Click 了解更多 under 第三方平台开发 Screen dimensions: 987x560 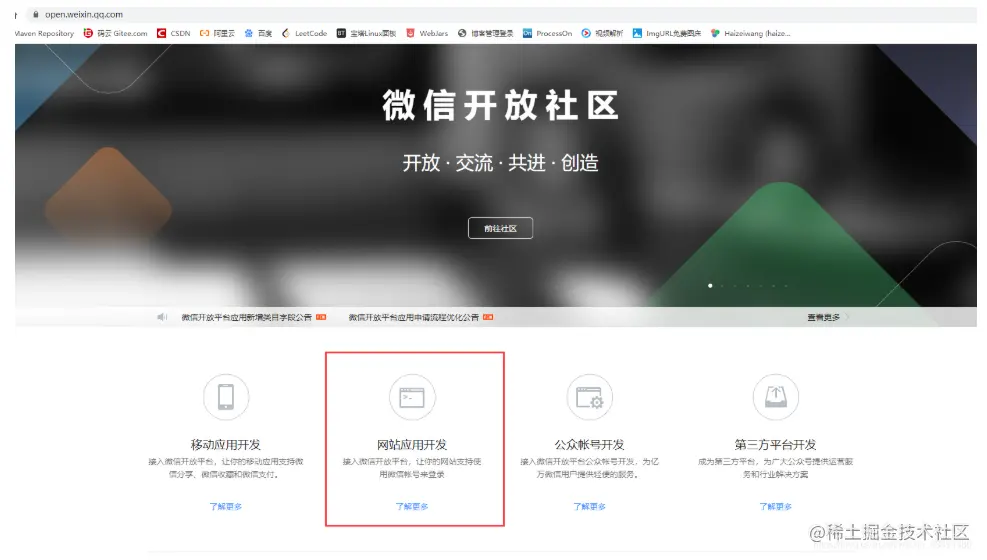776,507
